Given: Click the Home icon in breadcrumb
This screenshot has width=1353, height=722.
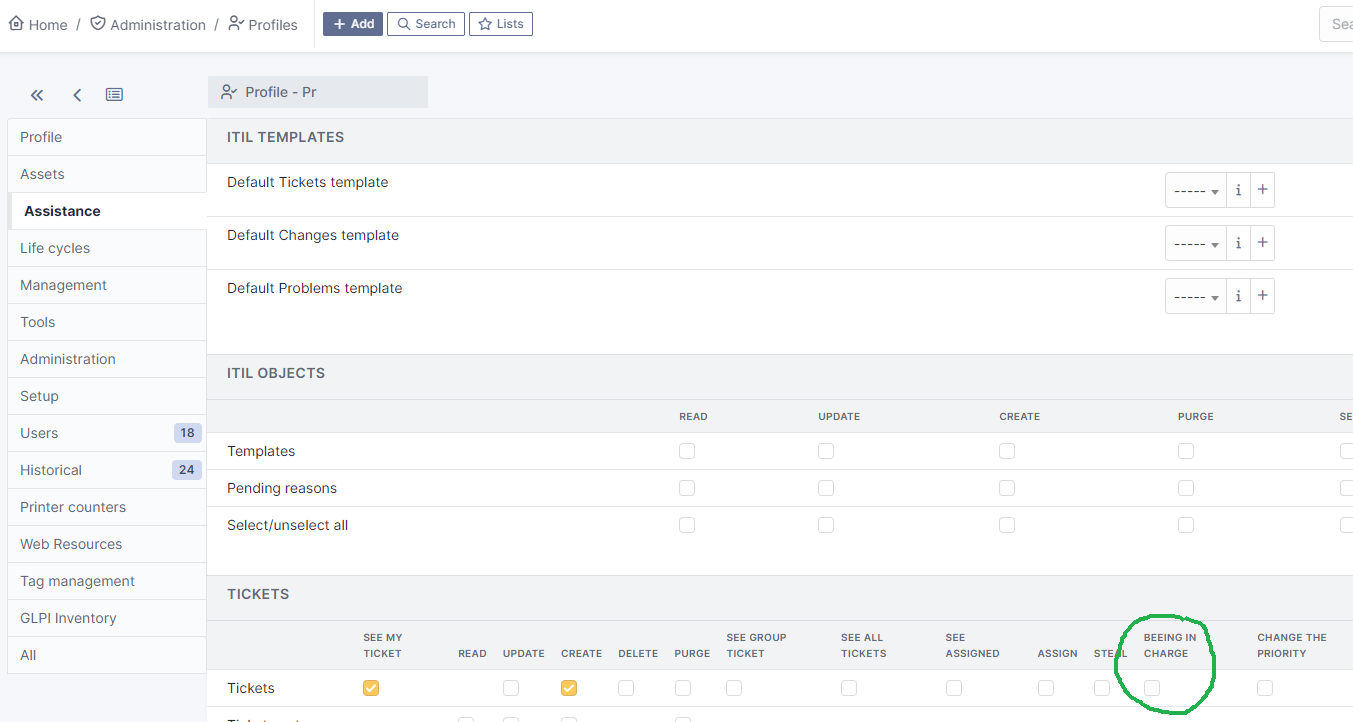Looking at the screenshot, I should 16,23.
